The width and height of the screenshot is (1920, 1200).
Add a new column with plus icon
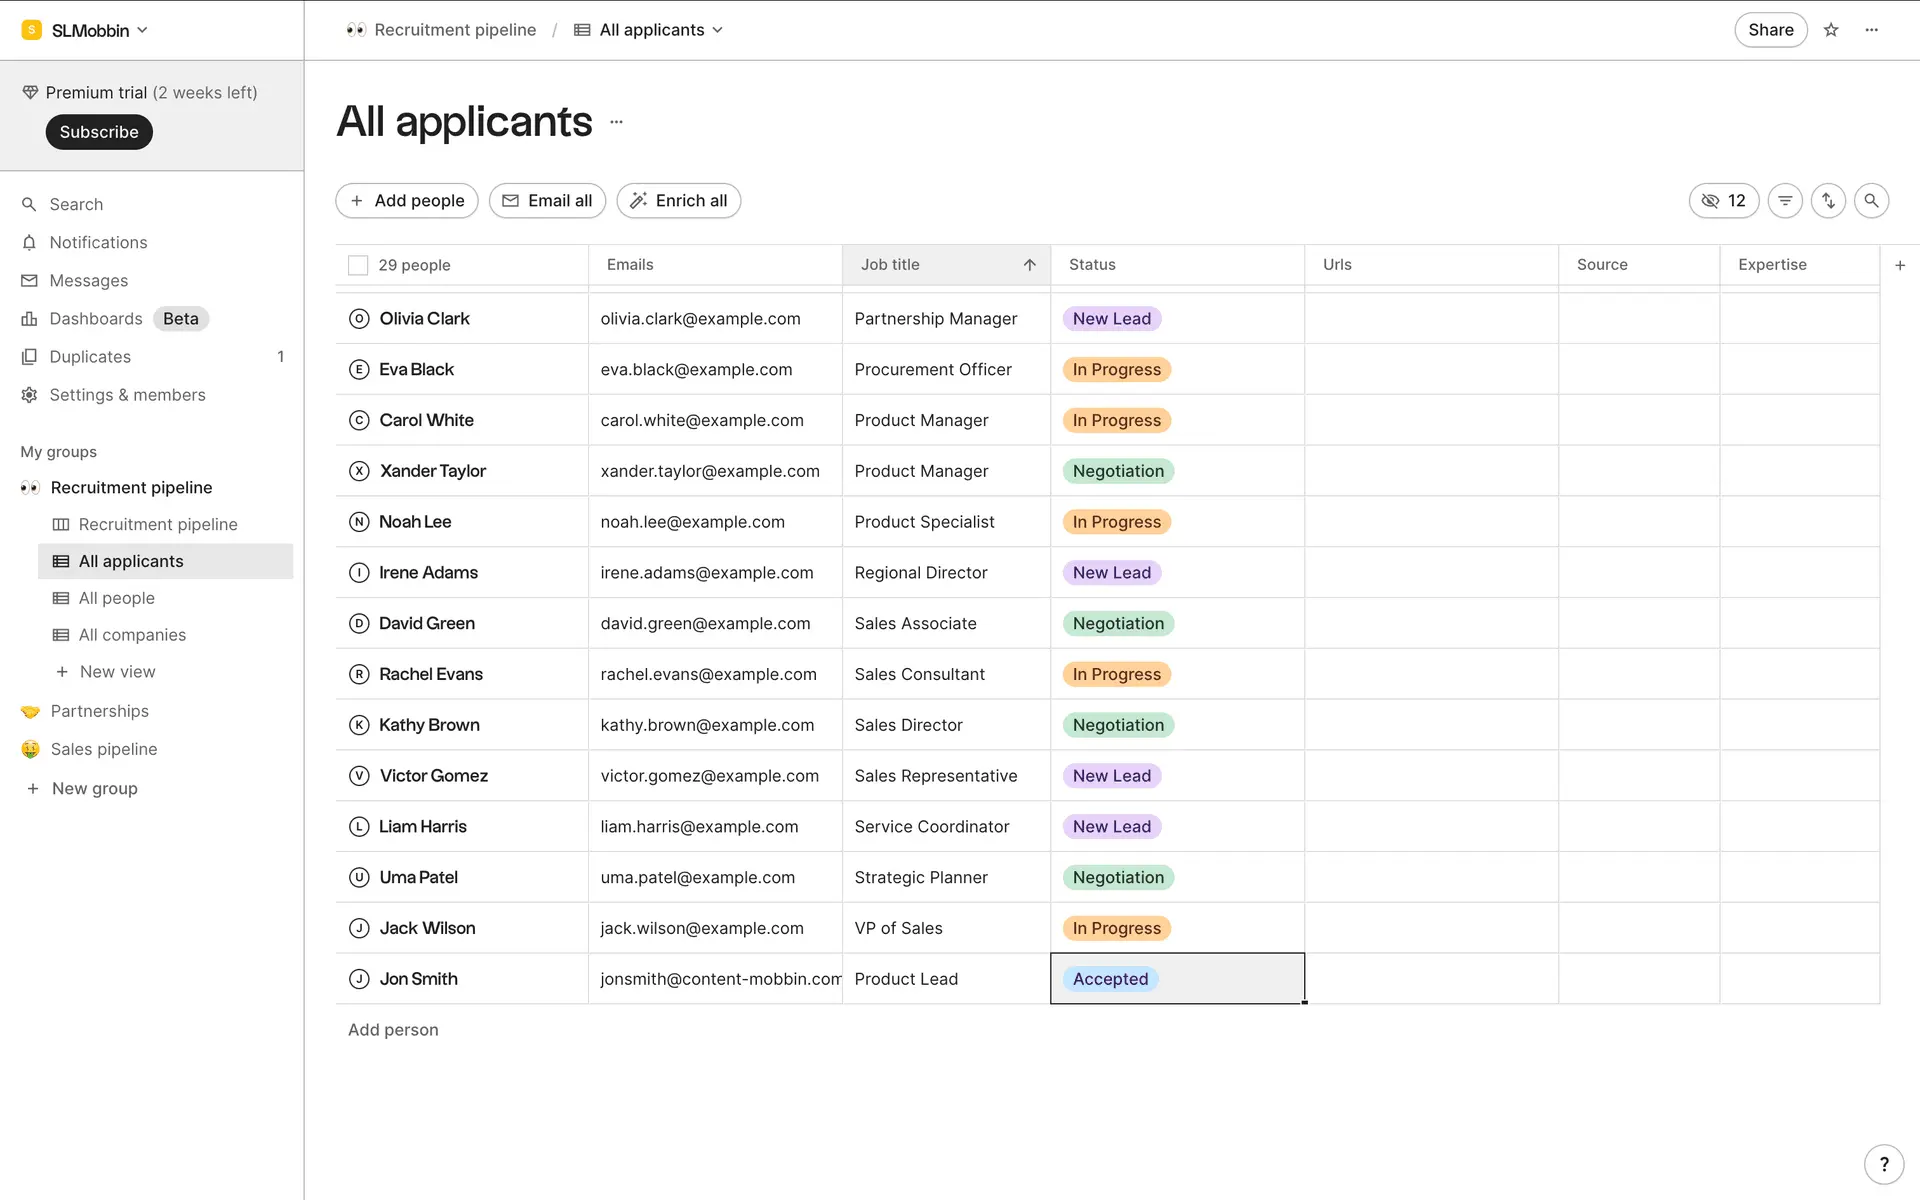[1900, 265]
